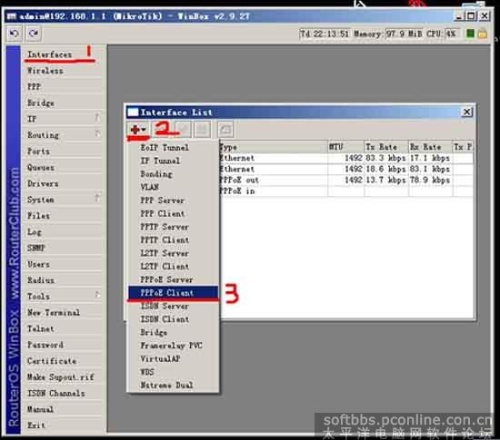Image resolution: width=500 pixels, height=440 pixels.
Task: Open Queues in the sidebar
Action: 41,167
